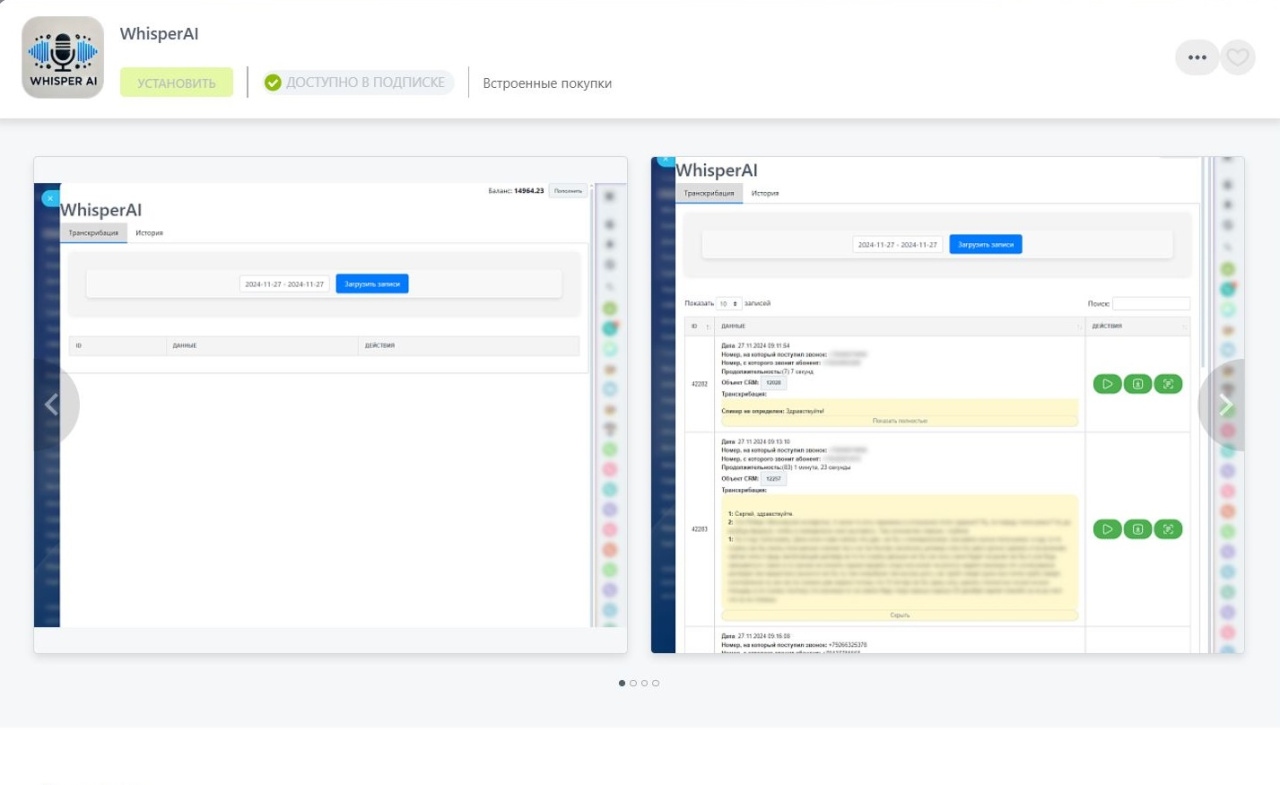Click blue X close icon in left screenshot
This screenshot has height=785, width=1280.
(x=50, y=198)
